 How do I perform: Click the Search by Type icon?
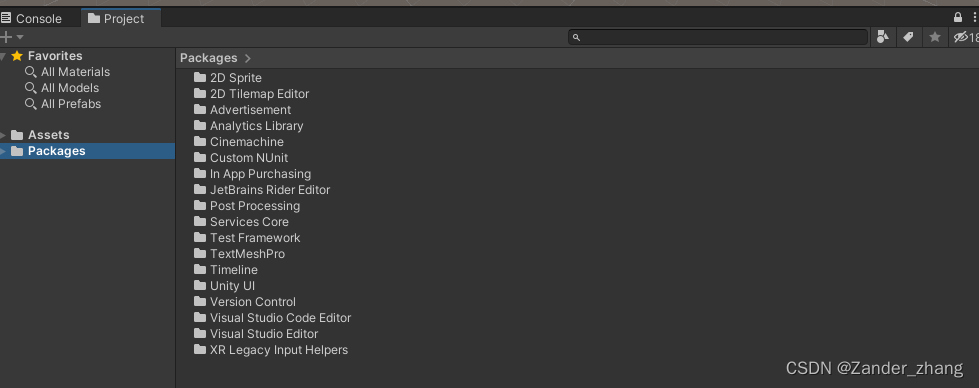[x=882, y=37]
